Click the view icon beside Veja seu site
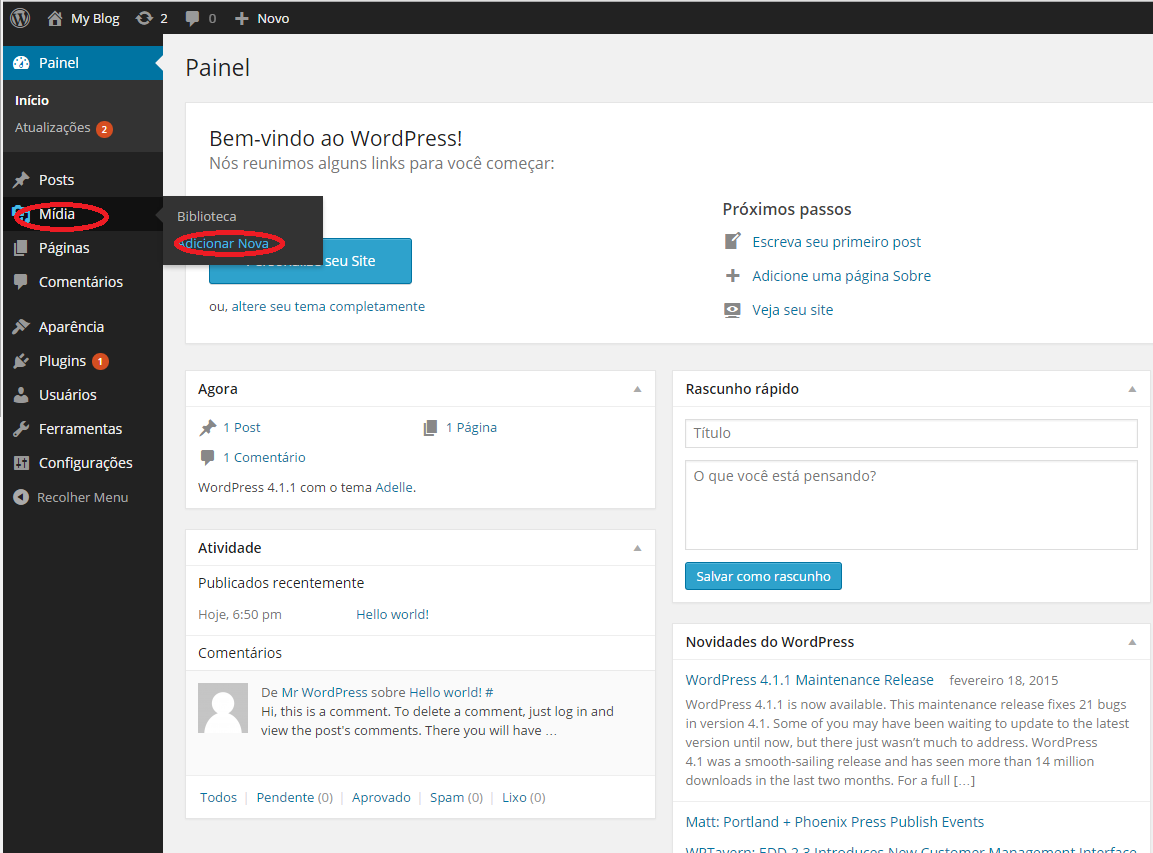The width and height of the screenshot is (1153, 853). [732, 310]
